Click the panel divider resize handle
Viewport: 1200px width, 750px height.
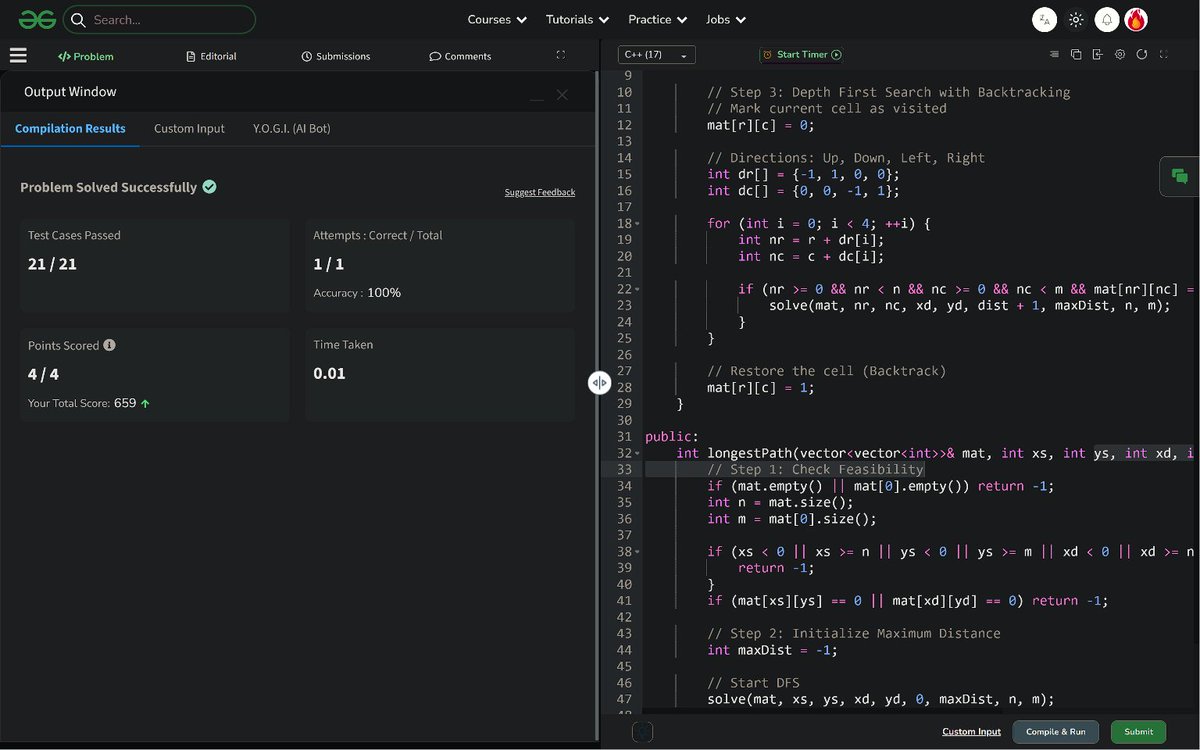[599, 383]
